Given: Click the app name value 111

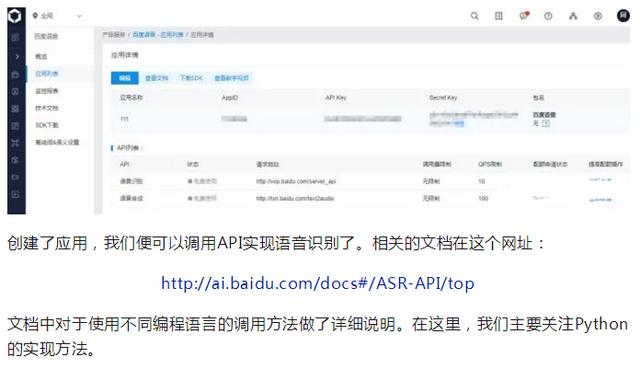Looking at the screenshot, I should (124, 119).
